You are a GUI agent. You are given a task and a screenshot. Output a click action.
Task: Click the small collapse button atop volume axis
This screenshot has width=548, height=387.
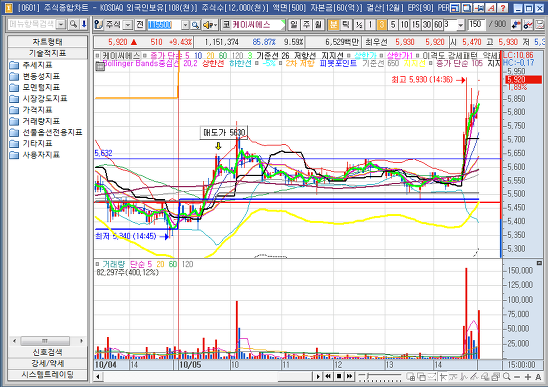point(540,263)
